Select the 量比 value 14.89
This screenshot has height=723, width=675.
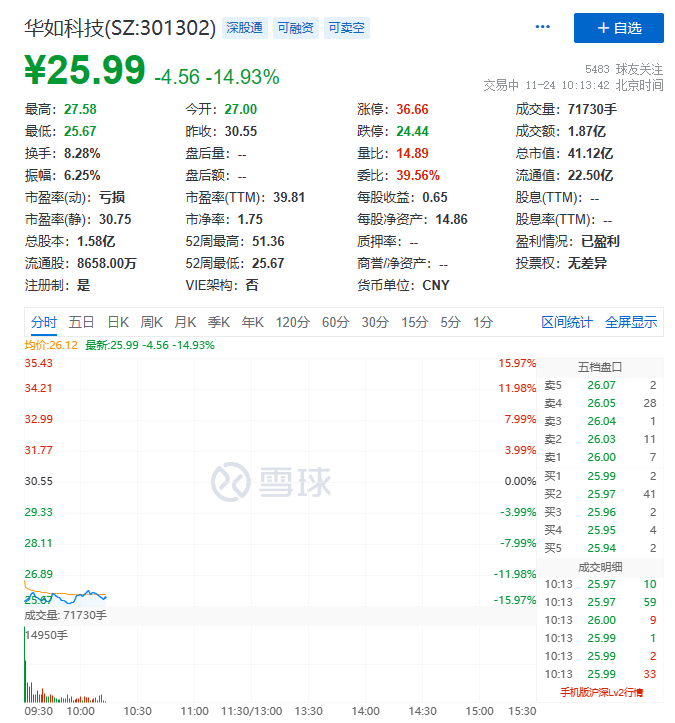[412, 154]
